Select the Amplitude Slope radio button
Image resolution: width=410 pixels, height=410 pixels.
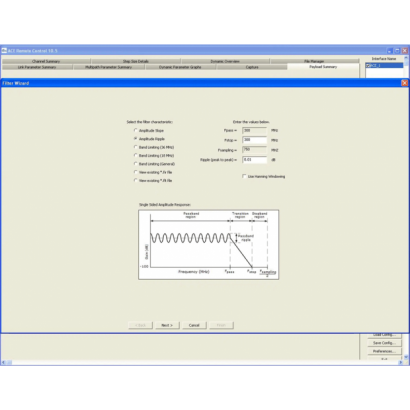(136, 130)
